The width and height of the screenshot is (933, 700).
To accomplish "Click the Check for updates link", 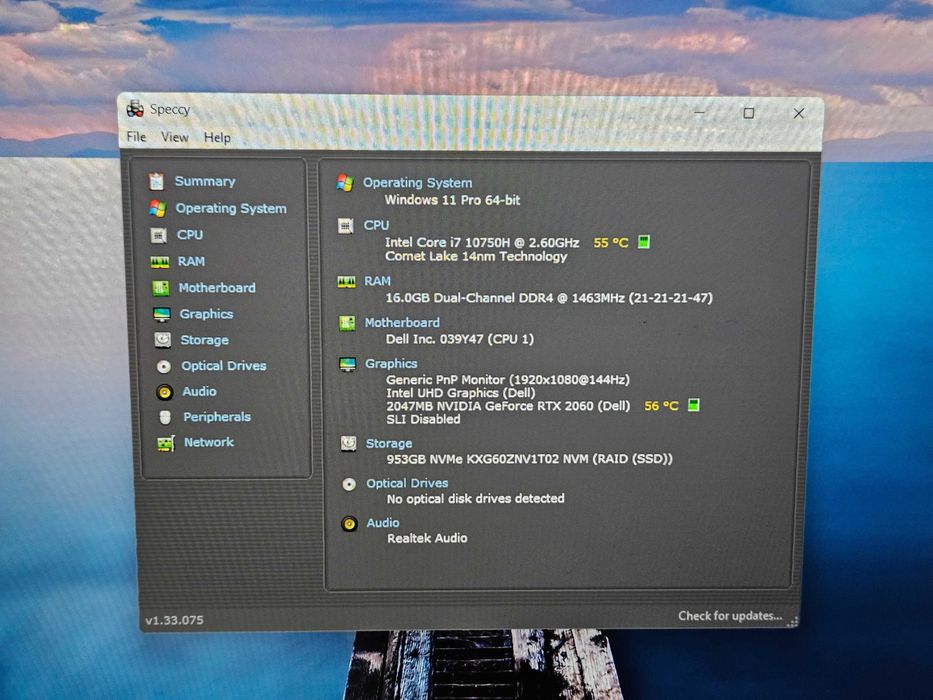I will click(730, 615).
